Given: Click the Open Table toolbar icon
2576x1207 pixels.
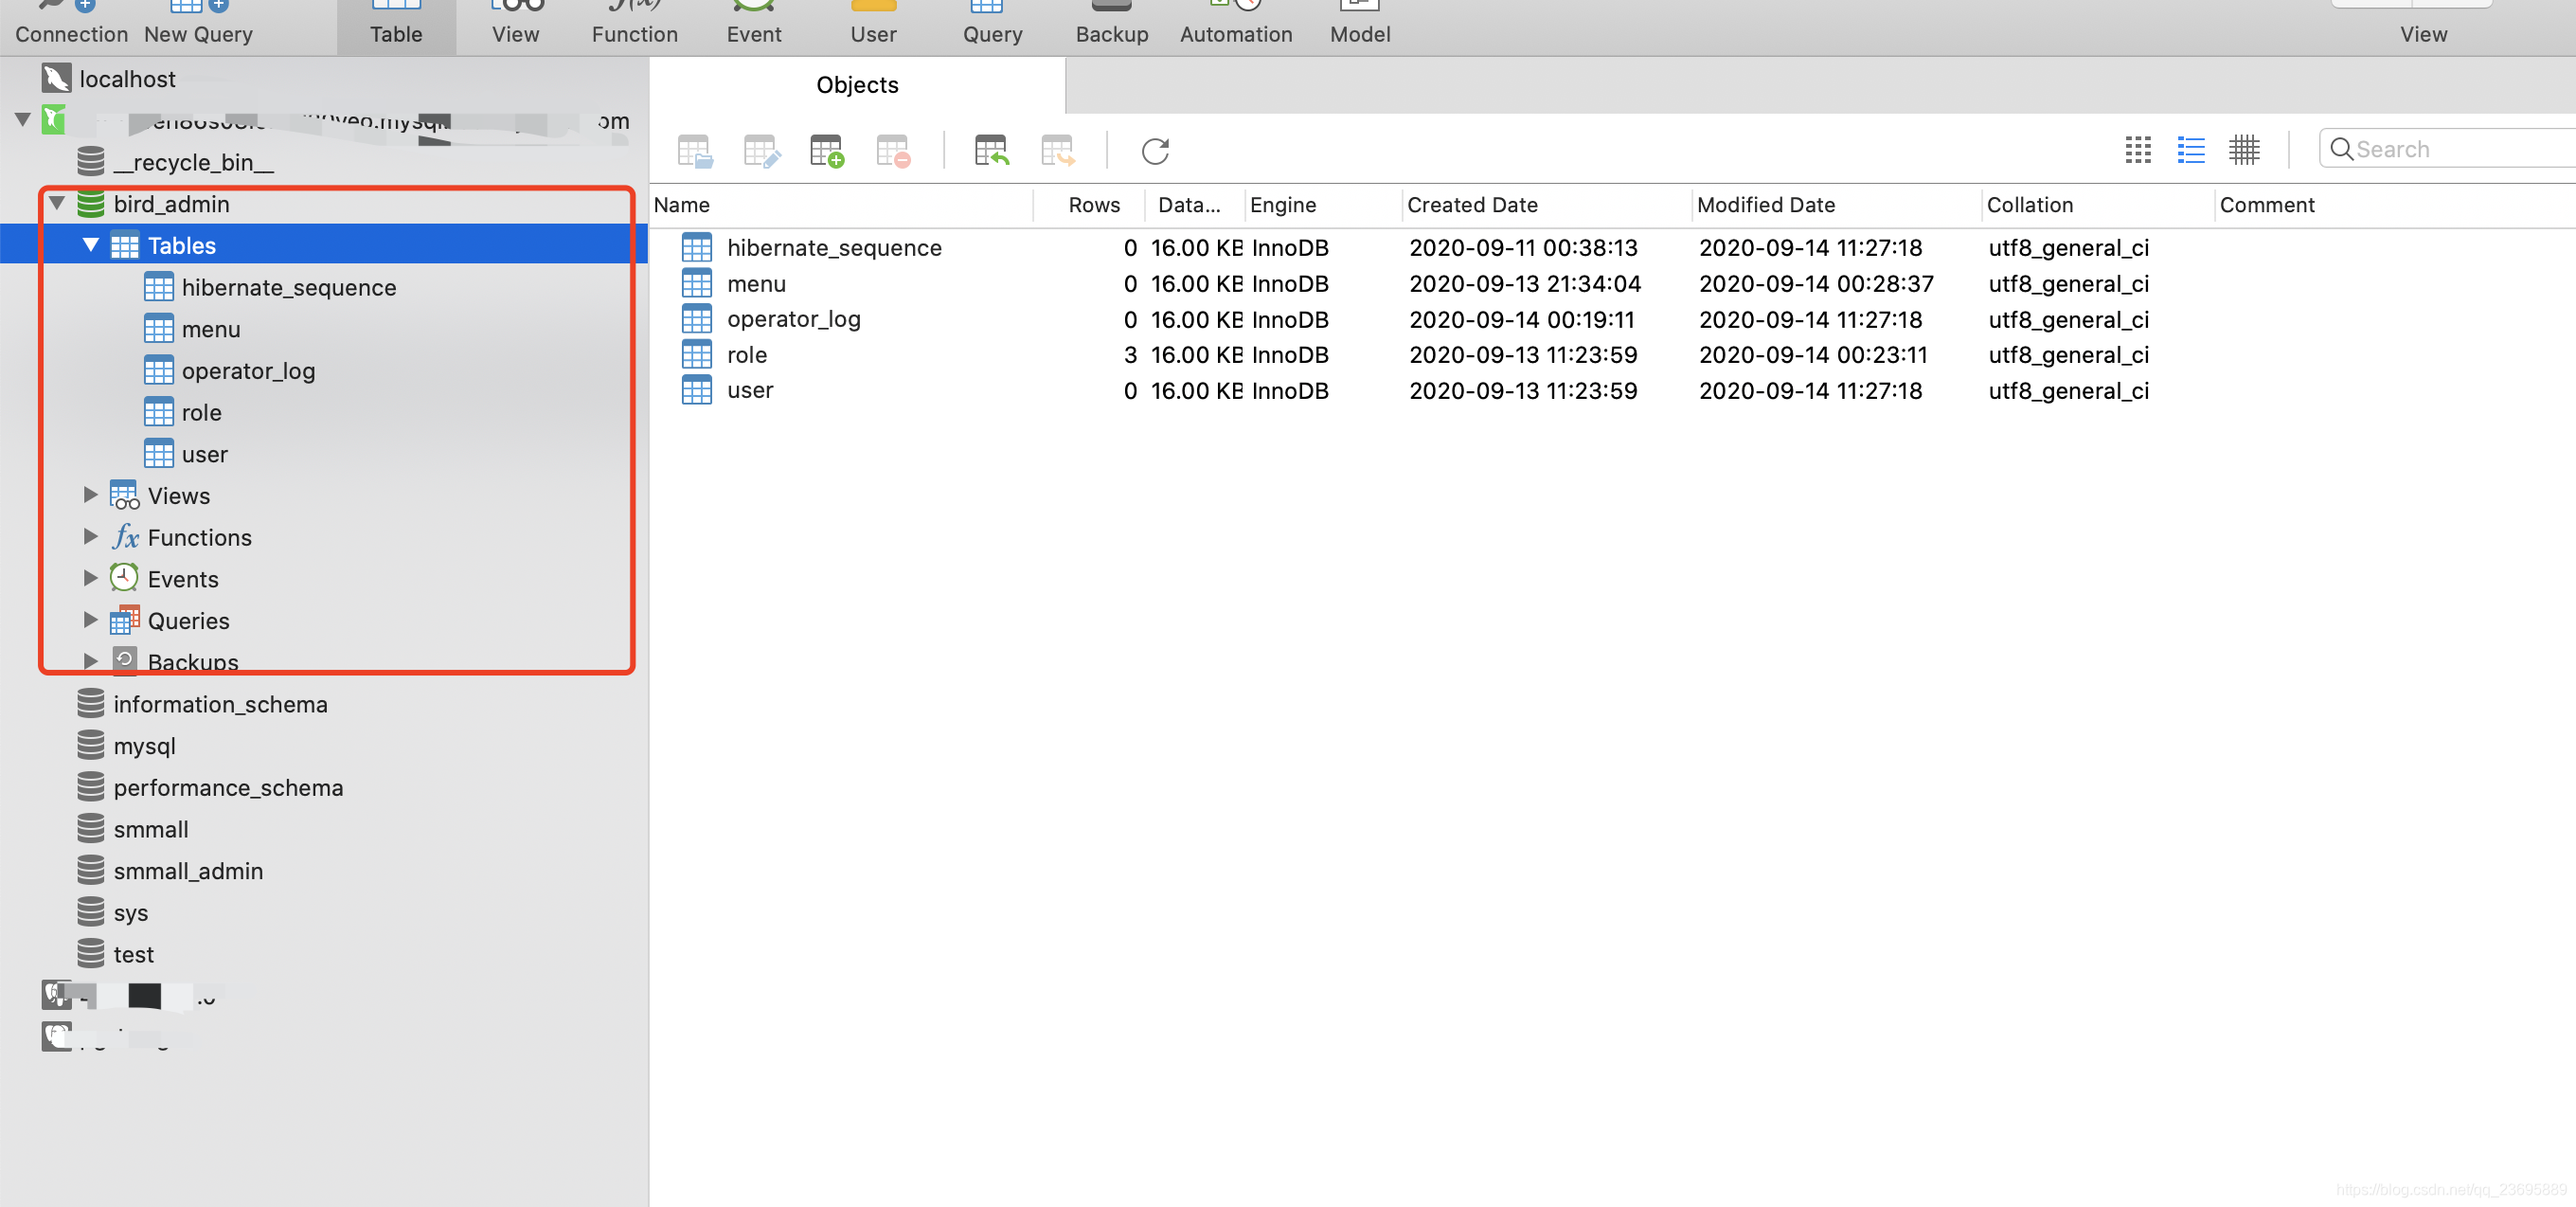Looking at the screenshot, I should tap(694, 151).
